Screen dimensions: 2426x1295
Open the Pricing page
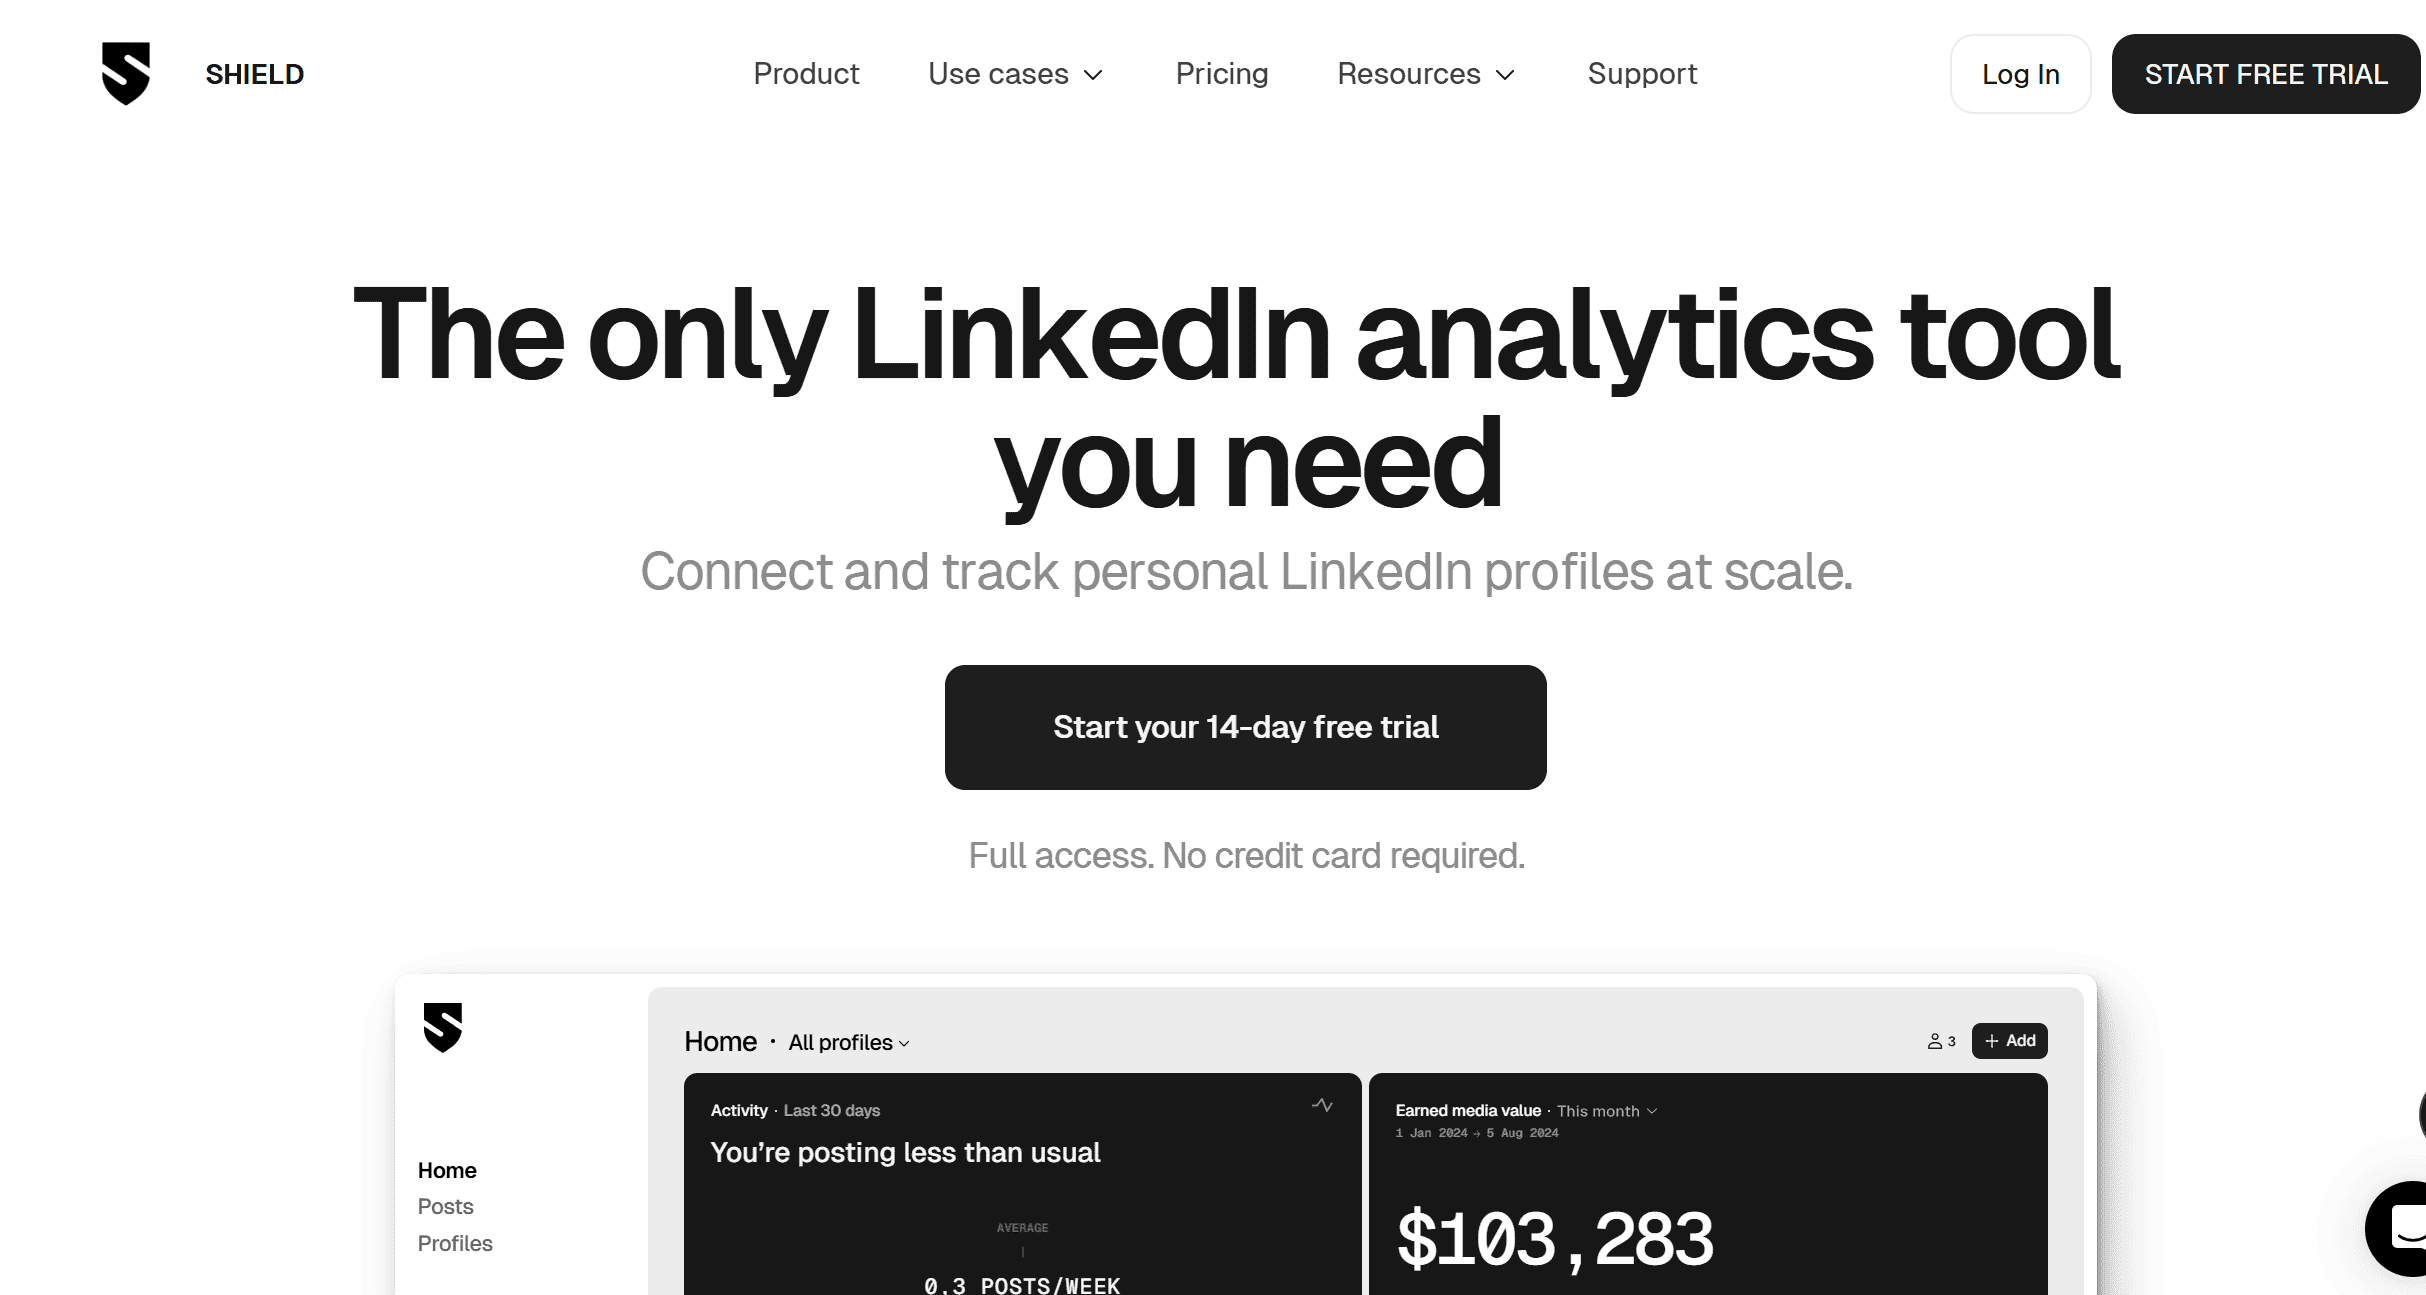[x=1222, y=74]
